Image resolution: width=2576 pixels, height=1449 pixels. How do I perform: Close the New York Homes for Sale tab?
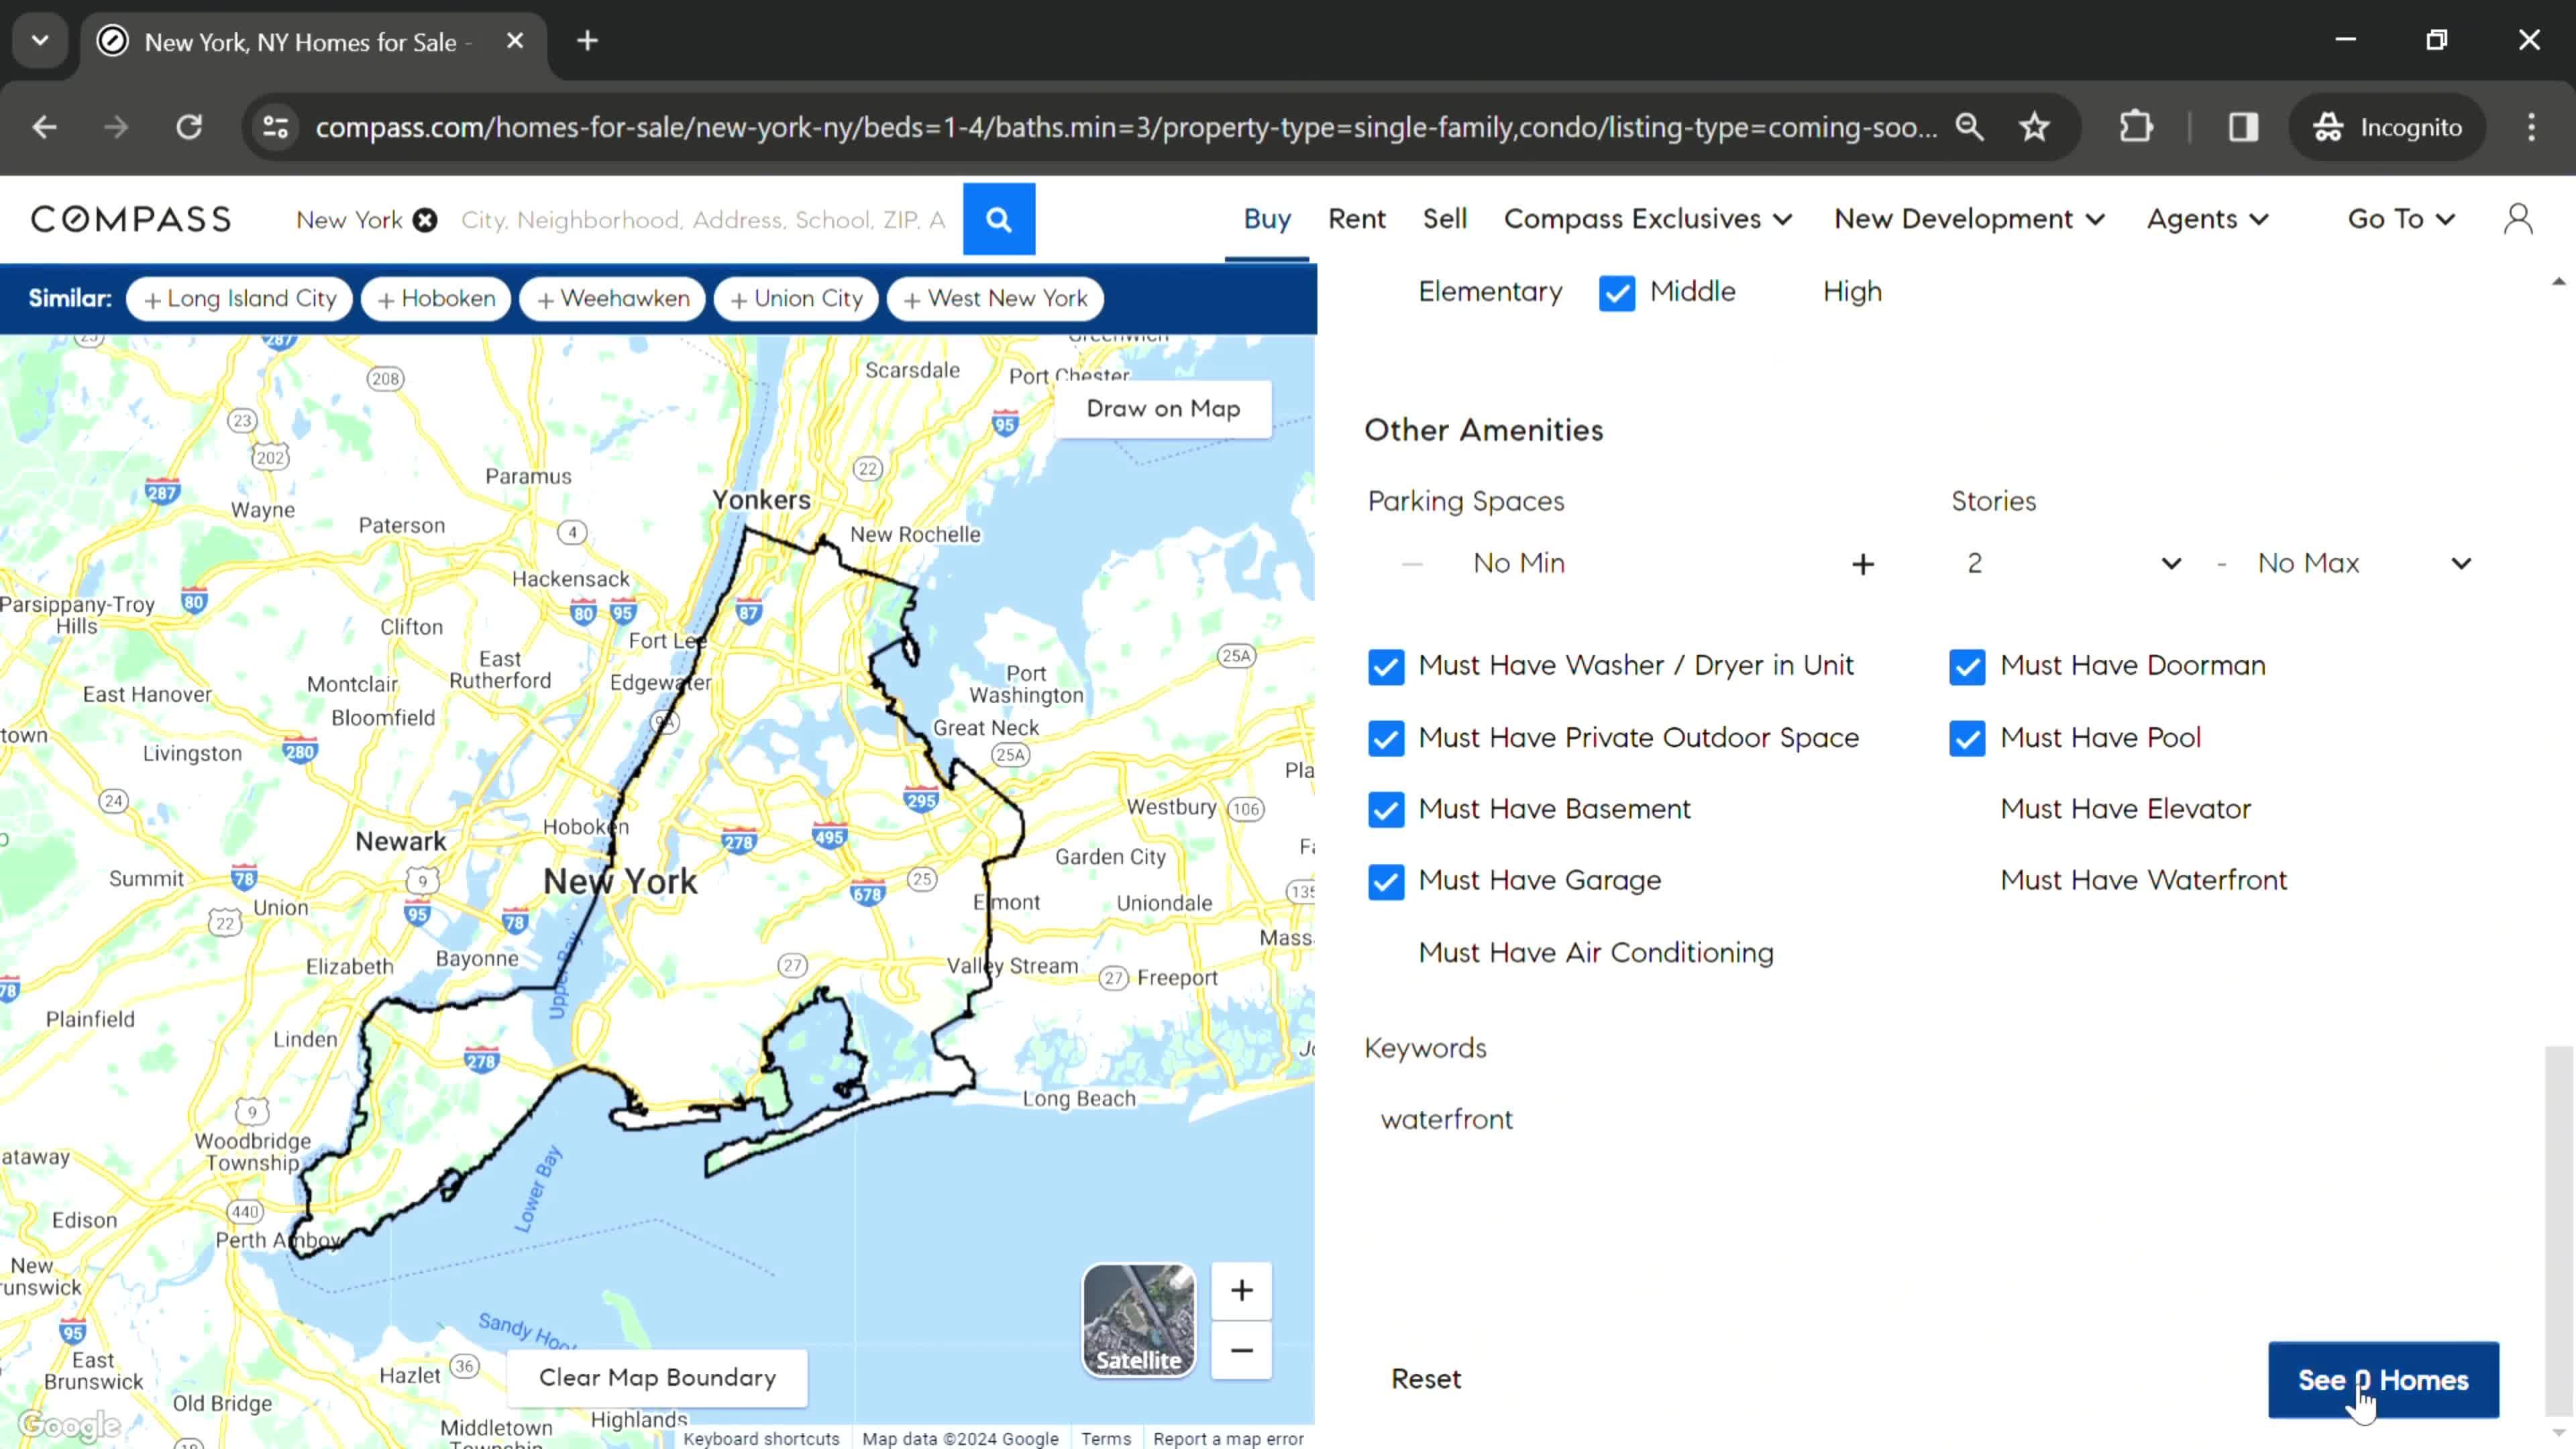(x=515, y=41)
